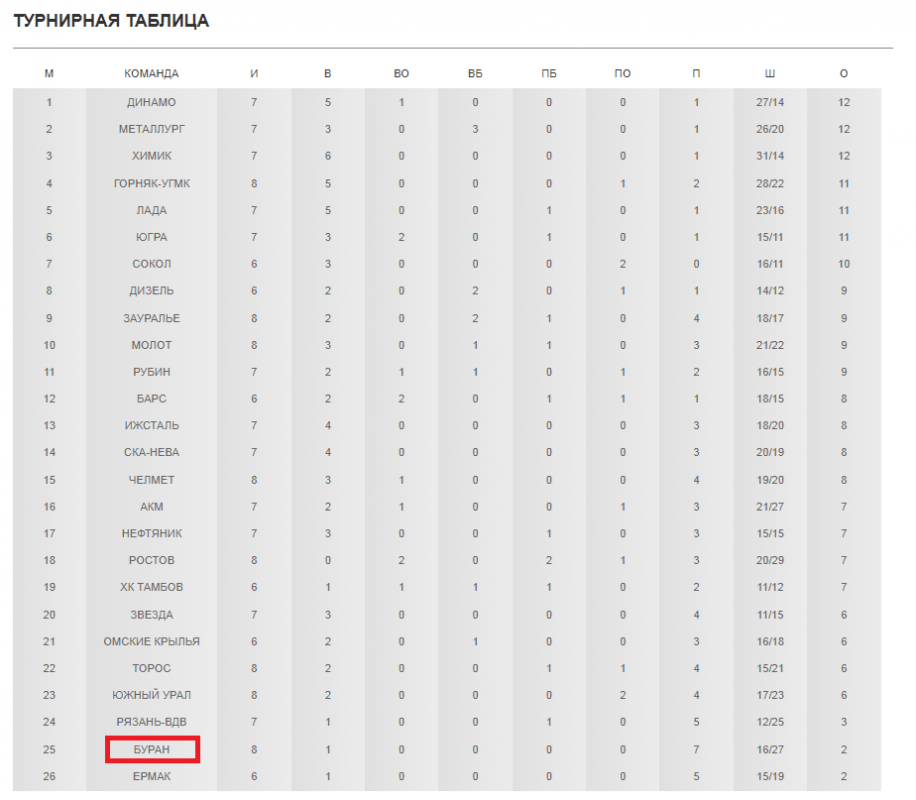Click the И games column header
The height and width of the screenshot is (800, 916).
click(x=254, y=74)
